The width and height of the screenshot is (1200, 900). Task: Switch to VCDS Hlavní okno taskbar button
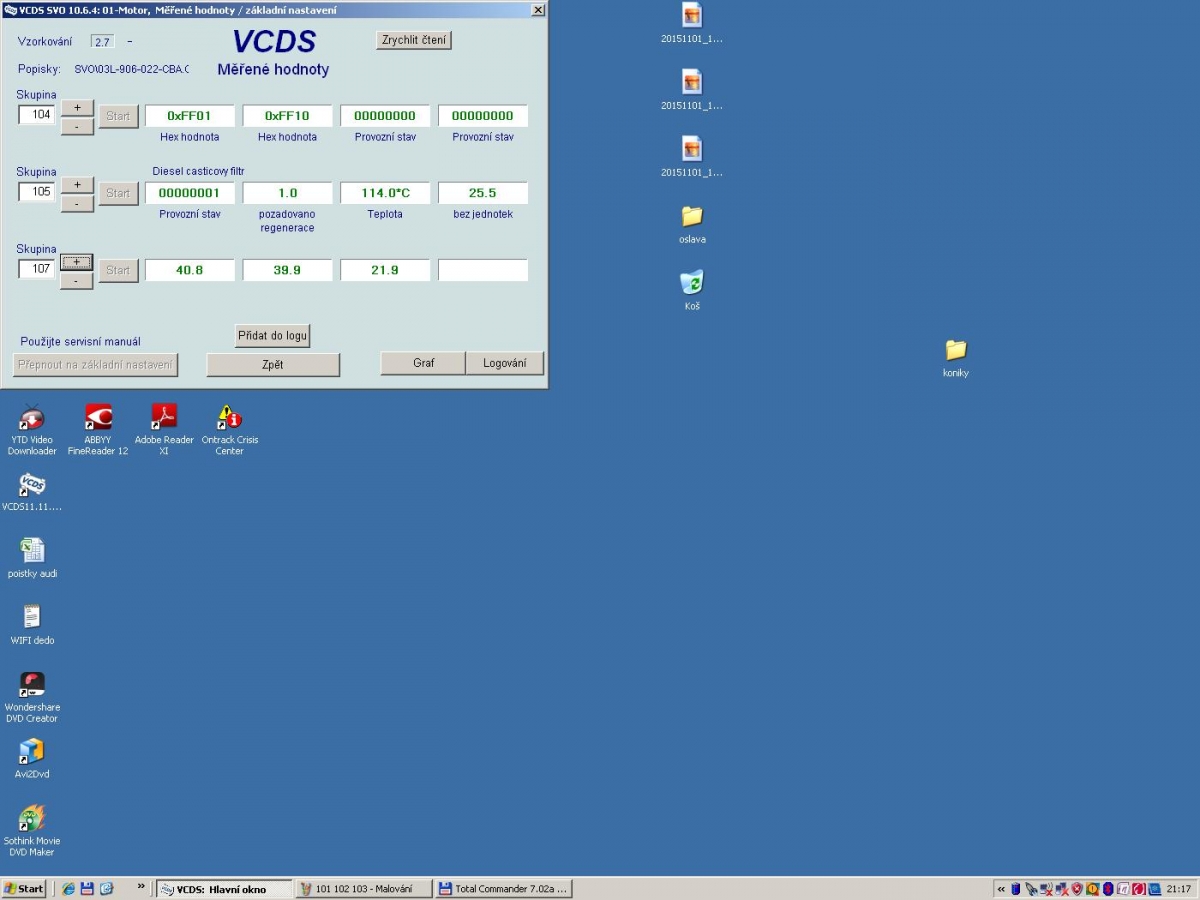[x=224, y=888]
